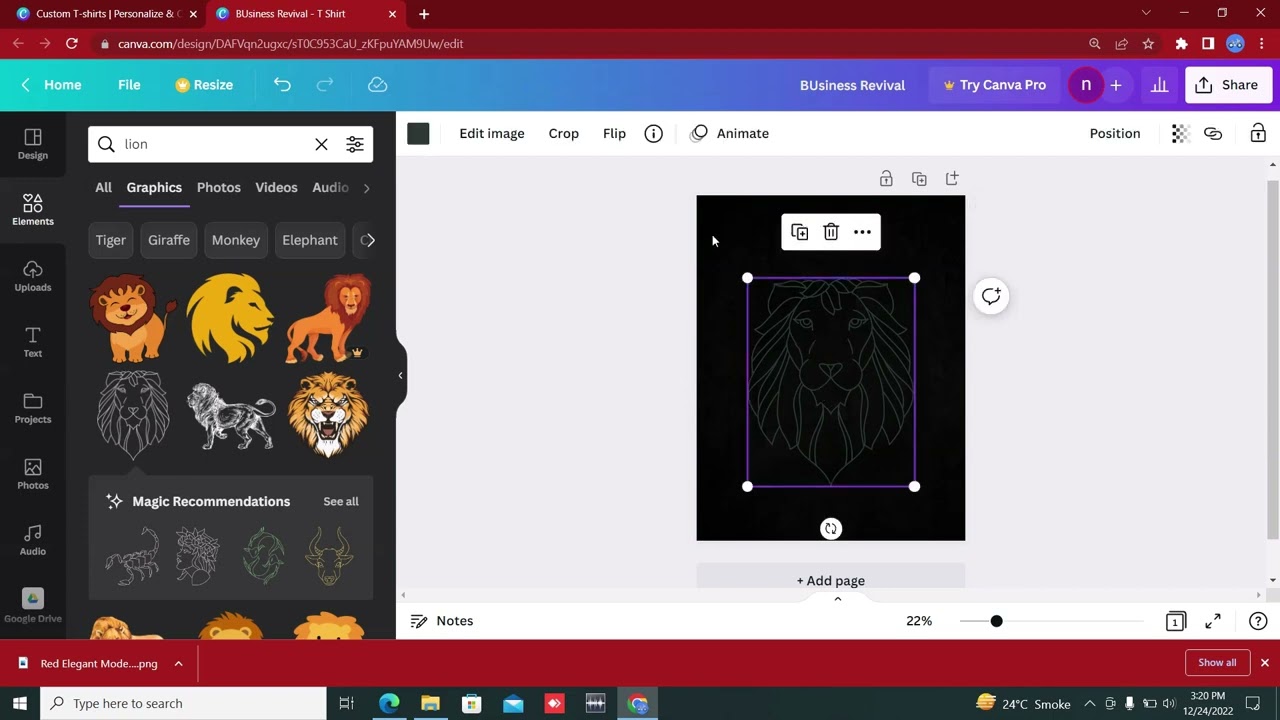Image resolution: width=1280 pixels, height=720 pixels.
Task: Click the link icon in toolbar
Action: pyautogui.click(x=1213, y=133)
